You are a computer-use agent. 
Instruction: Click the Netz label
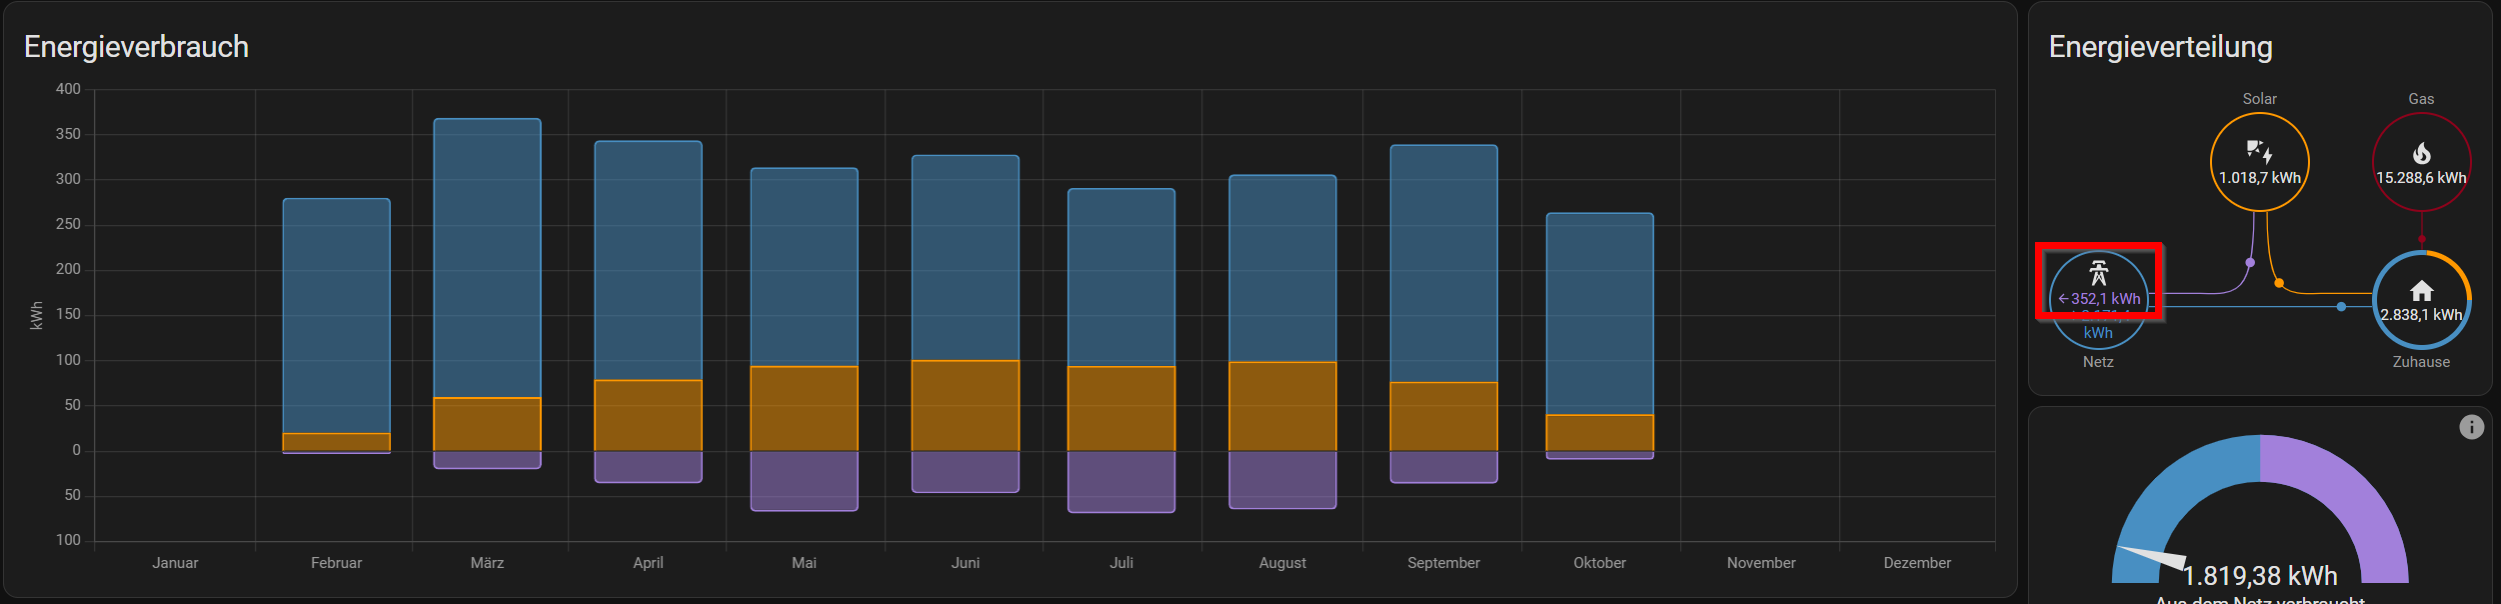(2098, 362)
